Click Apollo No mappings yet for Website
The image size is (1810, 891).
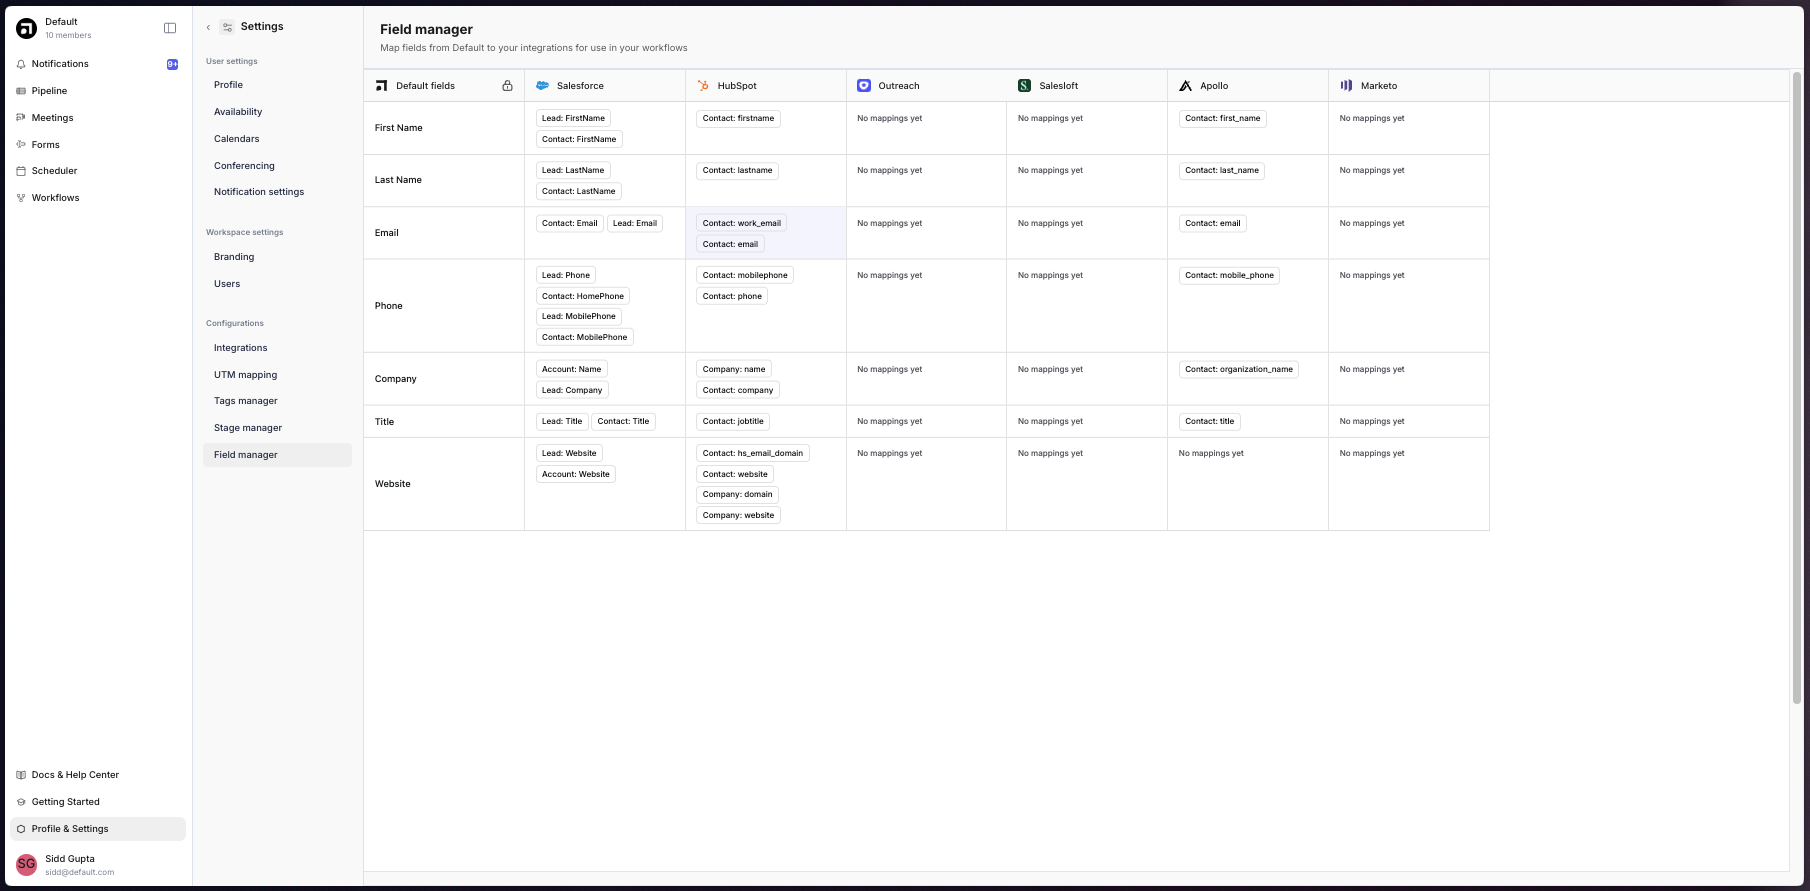1211,453
